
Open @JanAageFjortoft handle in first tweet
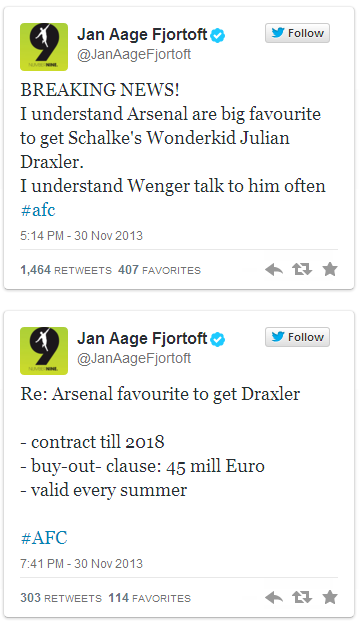coord(134,54)
